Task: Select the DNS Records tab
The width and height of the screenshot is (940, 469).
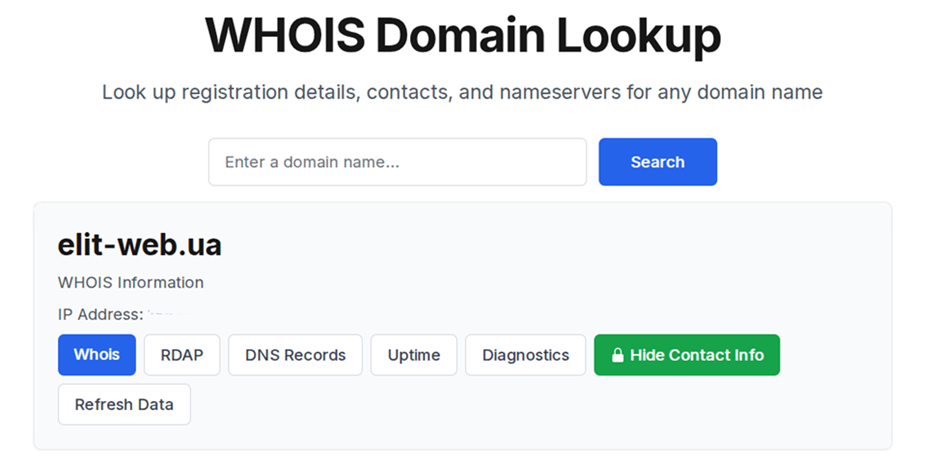Action: (x=295, y=355)
